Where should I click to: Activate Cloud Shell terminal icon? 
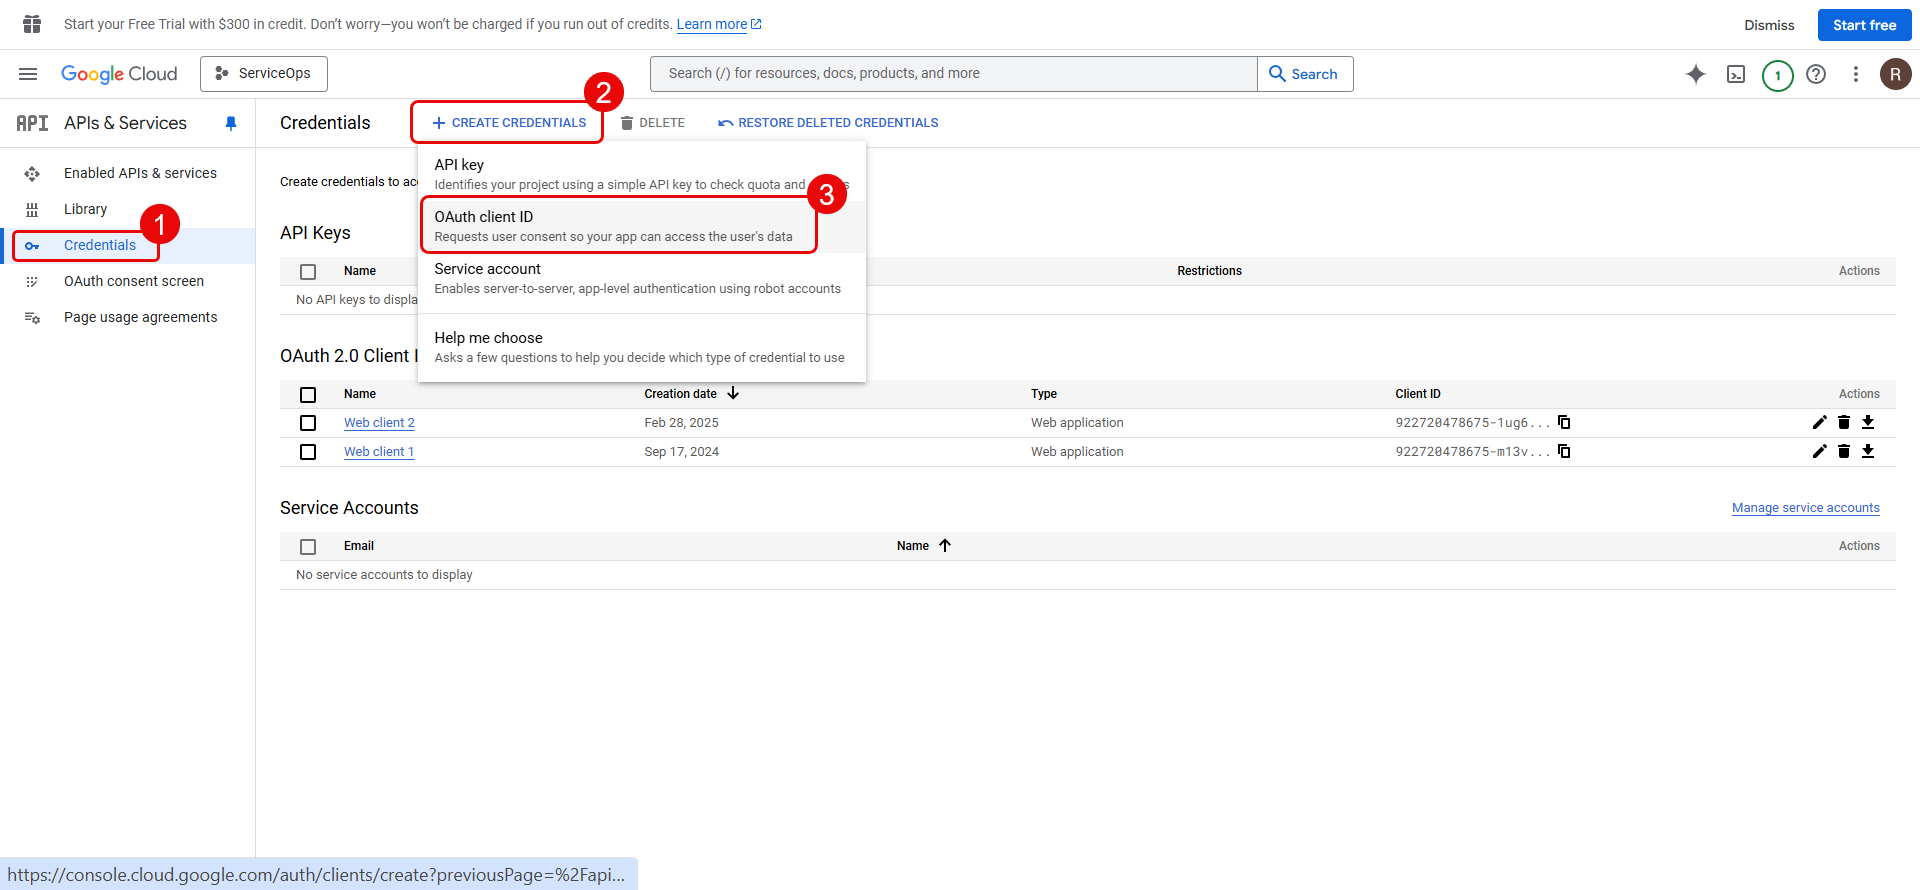(1736, 74)
